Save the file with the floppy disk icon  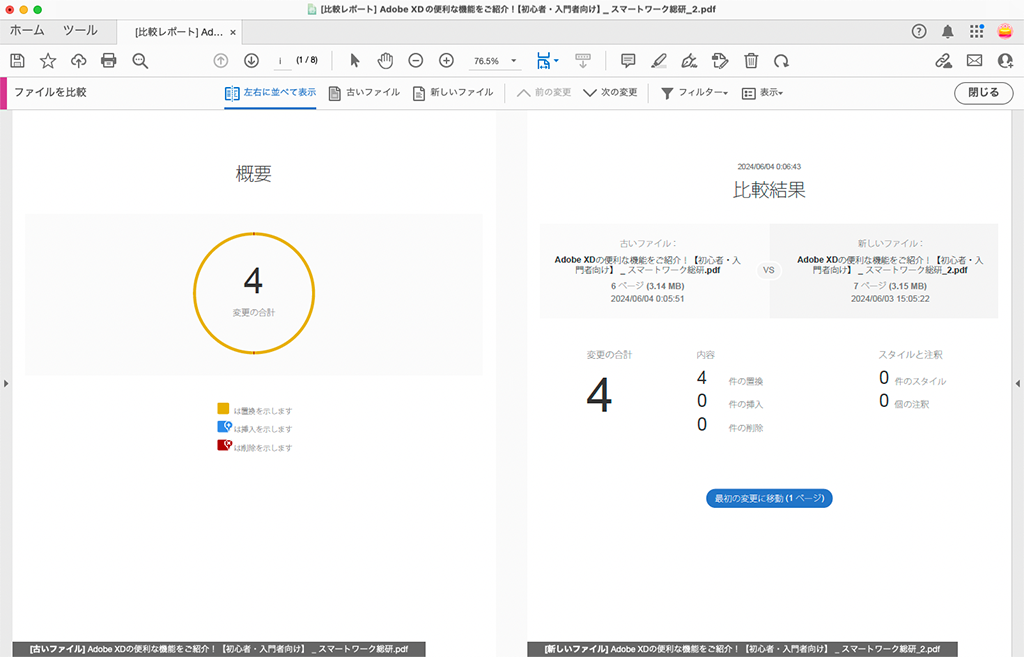[x=18, y=61]
